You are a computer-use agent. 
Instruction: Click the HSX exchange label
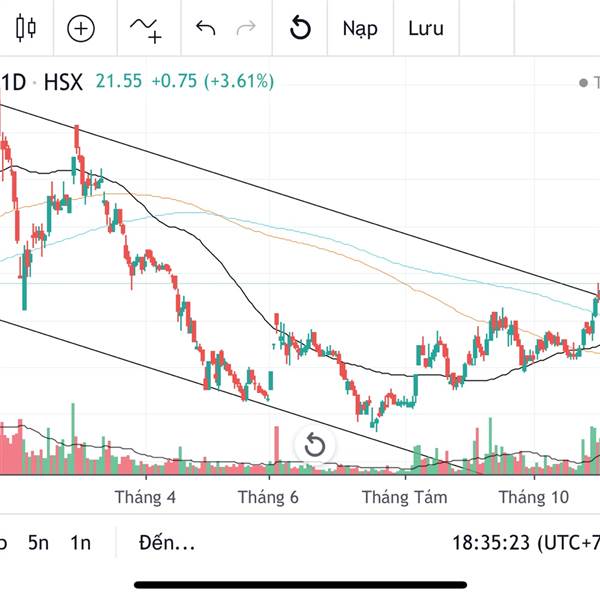63,82
